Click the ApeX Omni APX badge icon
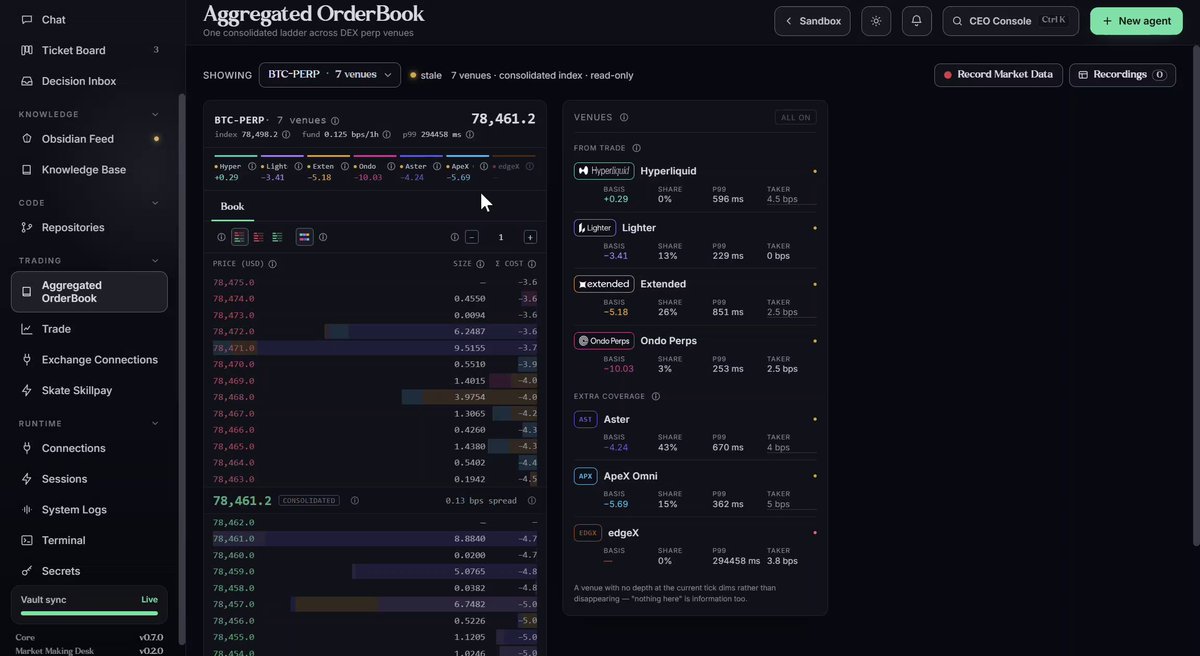This screenshot has width=1200, height=656. tap(586, 476)
